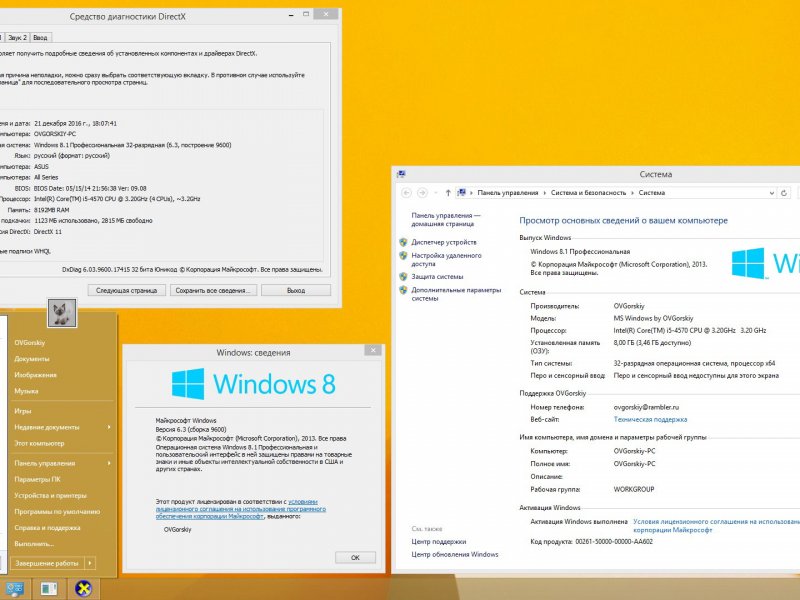Click Следующая страница in DirectX diagnostics
This screenshot has width=800, height=600.
point(127,290)
